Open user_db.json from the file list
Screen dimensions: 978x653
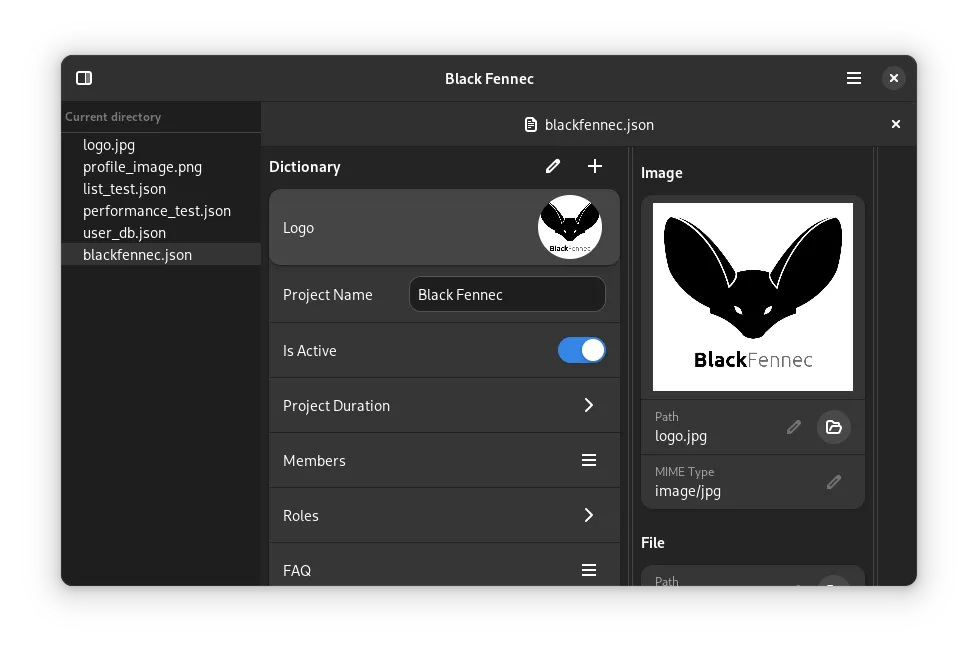(124, 233)
